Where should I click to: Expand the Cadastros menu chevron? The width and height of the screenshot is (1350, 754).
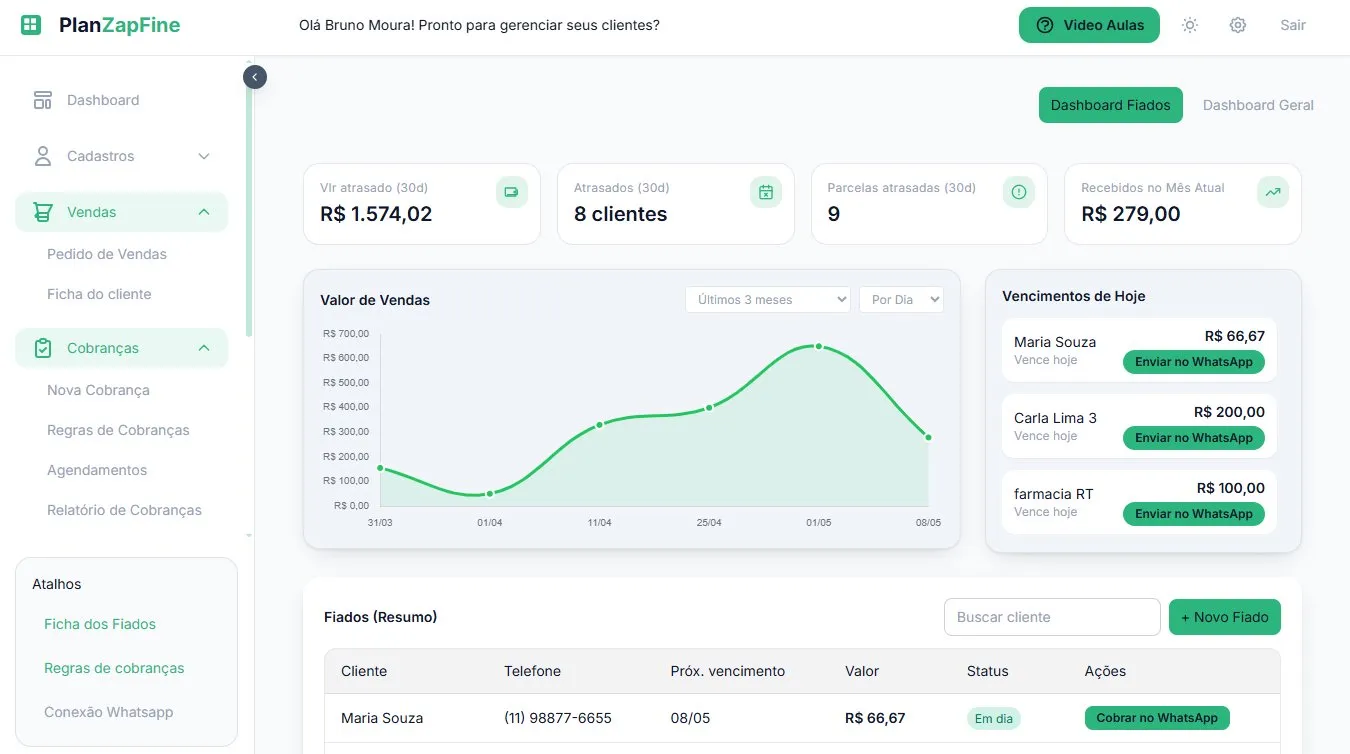[204, 156]
